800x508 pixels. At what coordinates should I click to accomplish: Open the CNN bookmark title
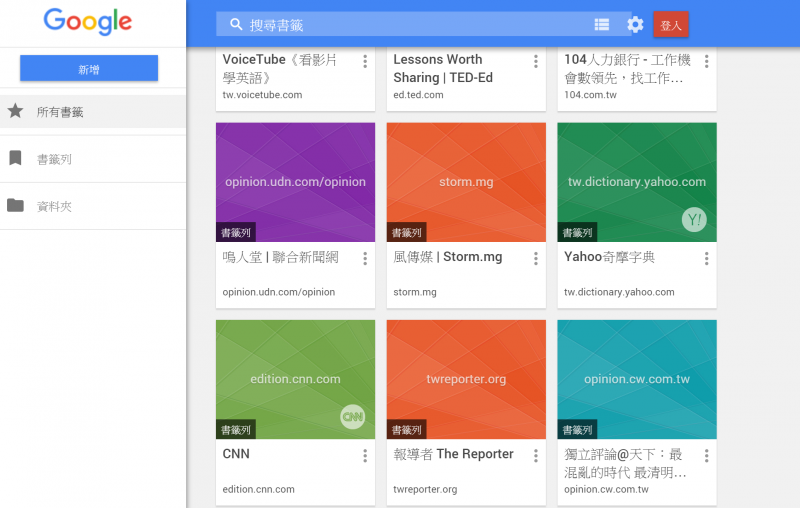point(236,454)
